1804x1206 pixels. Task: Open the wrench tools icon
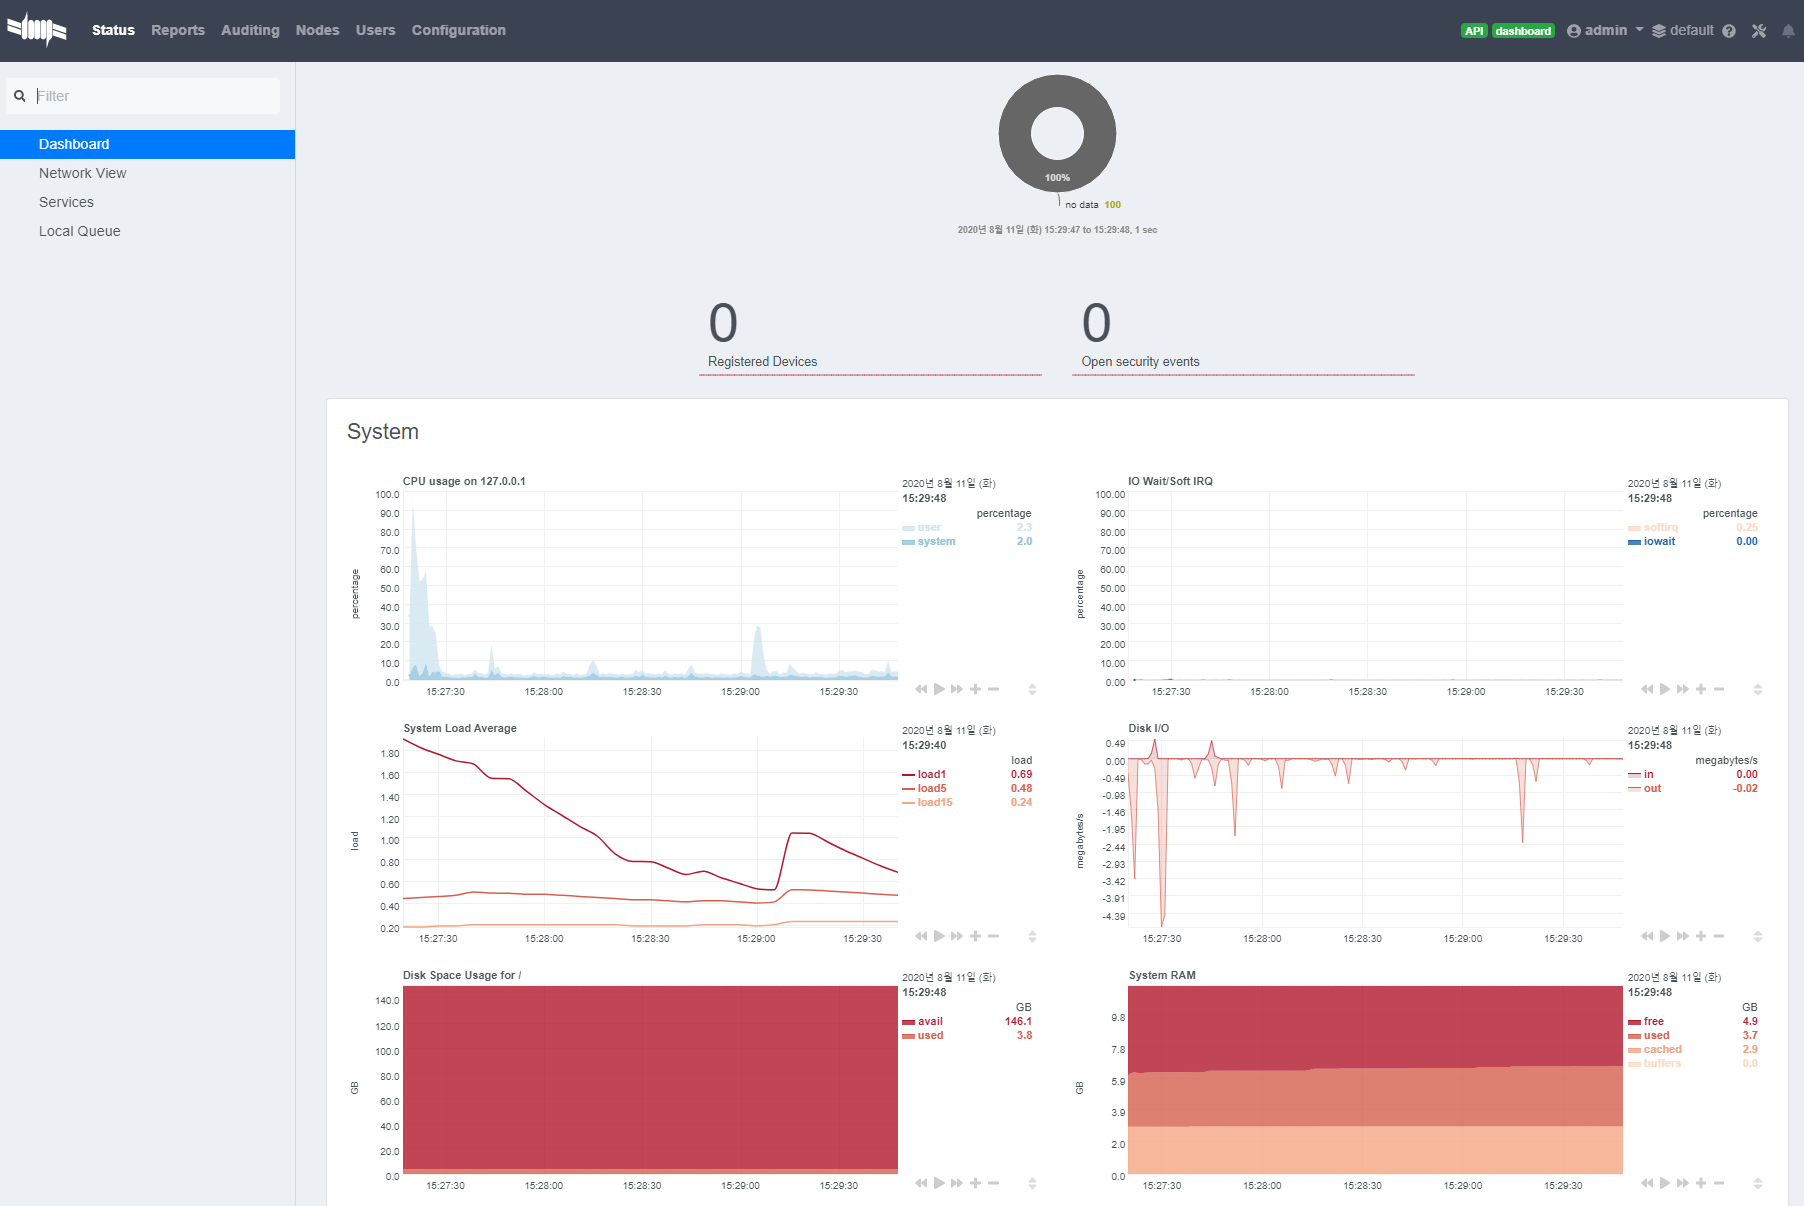click(x=1759, y=31)
